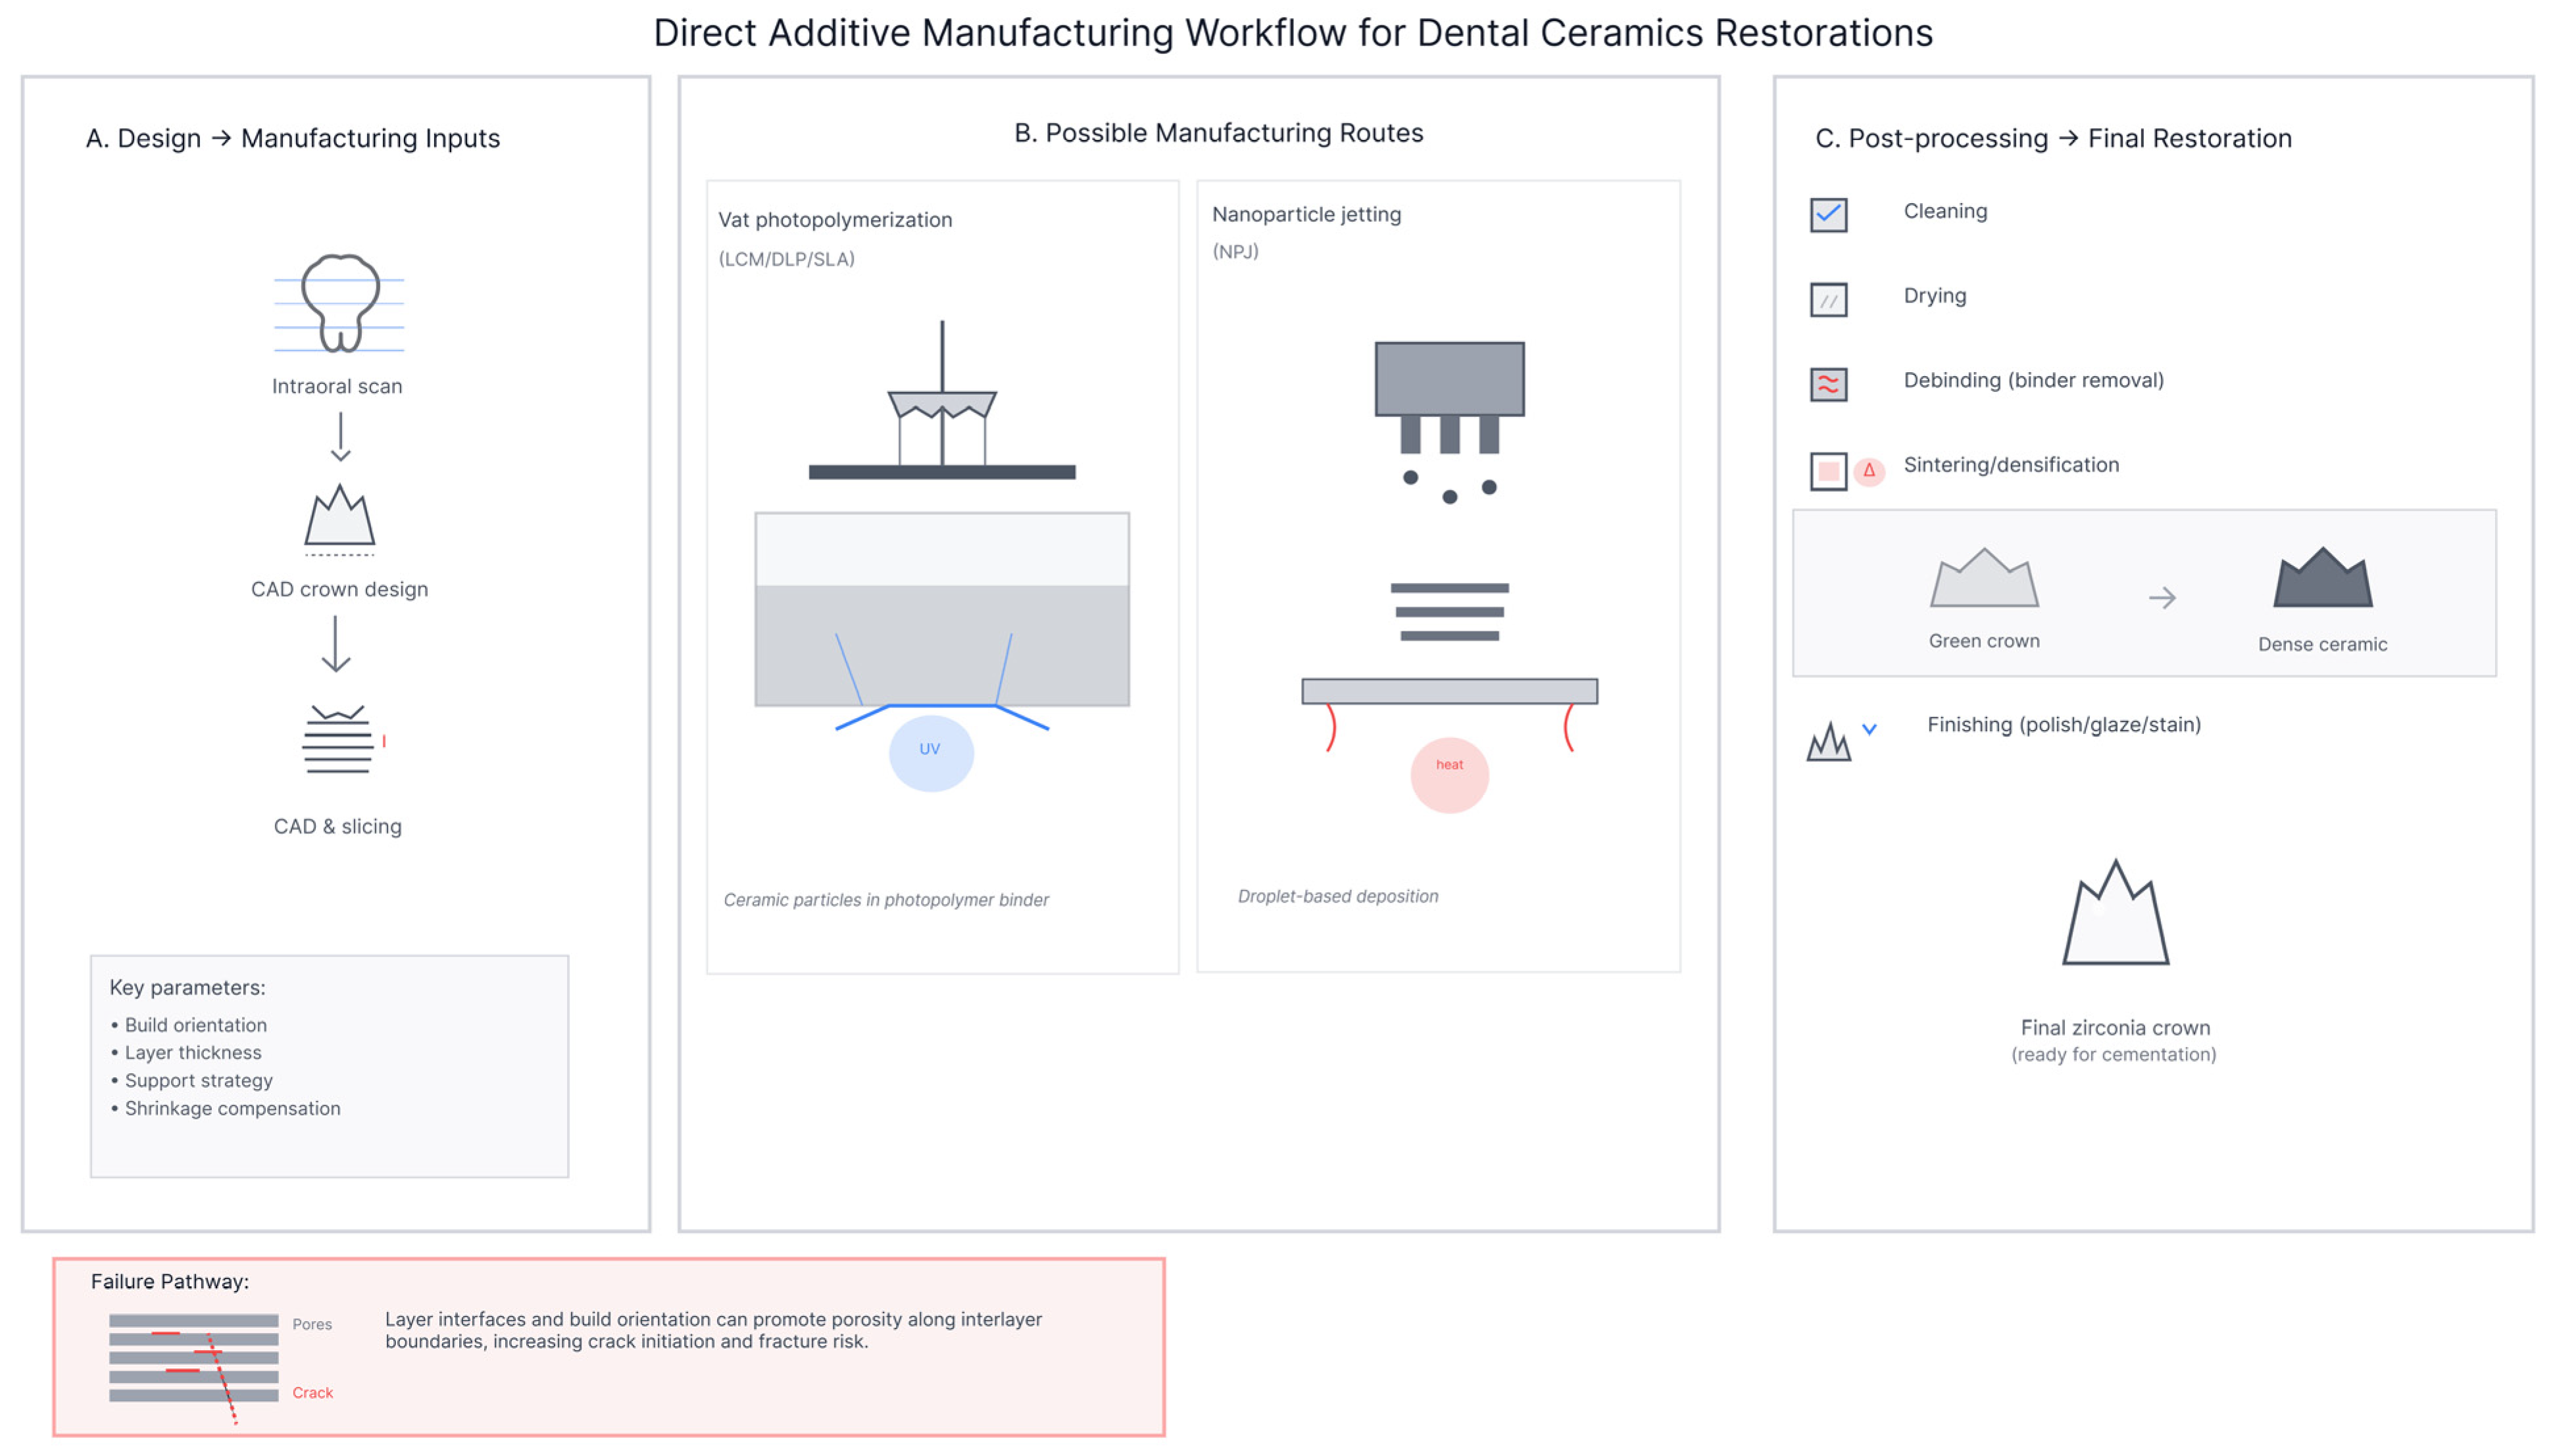Click the arrow between green and dense crowns
The width and height of the screenshot is (2555, 1456).
[x=2162, y=598]
